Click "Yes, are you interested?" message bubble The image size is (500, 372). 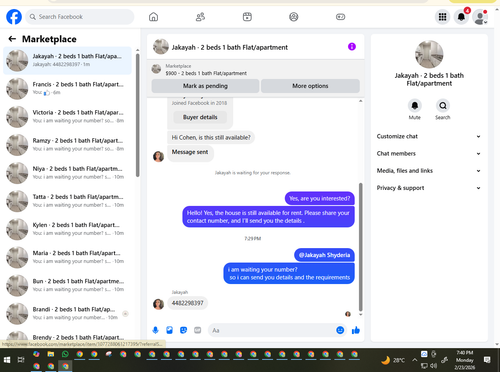pos(320,198)
